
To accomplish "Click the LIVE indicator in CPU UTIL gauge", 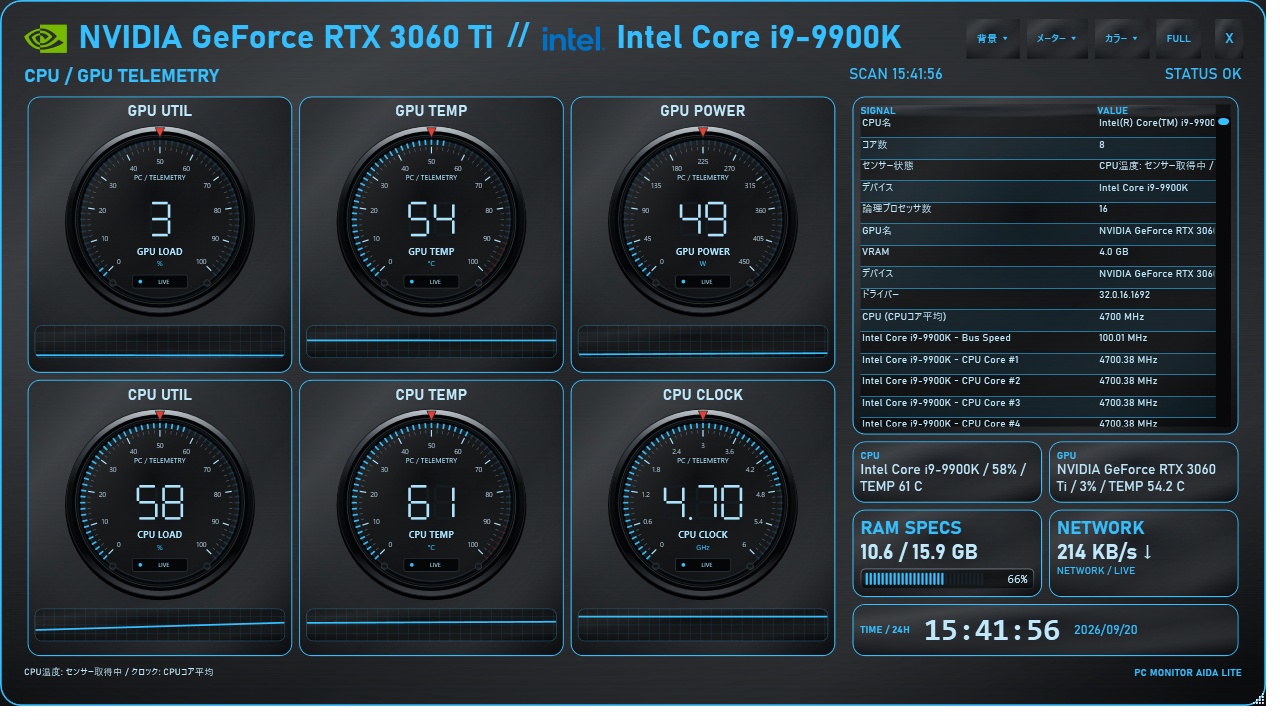I will (160, 565).
